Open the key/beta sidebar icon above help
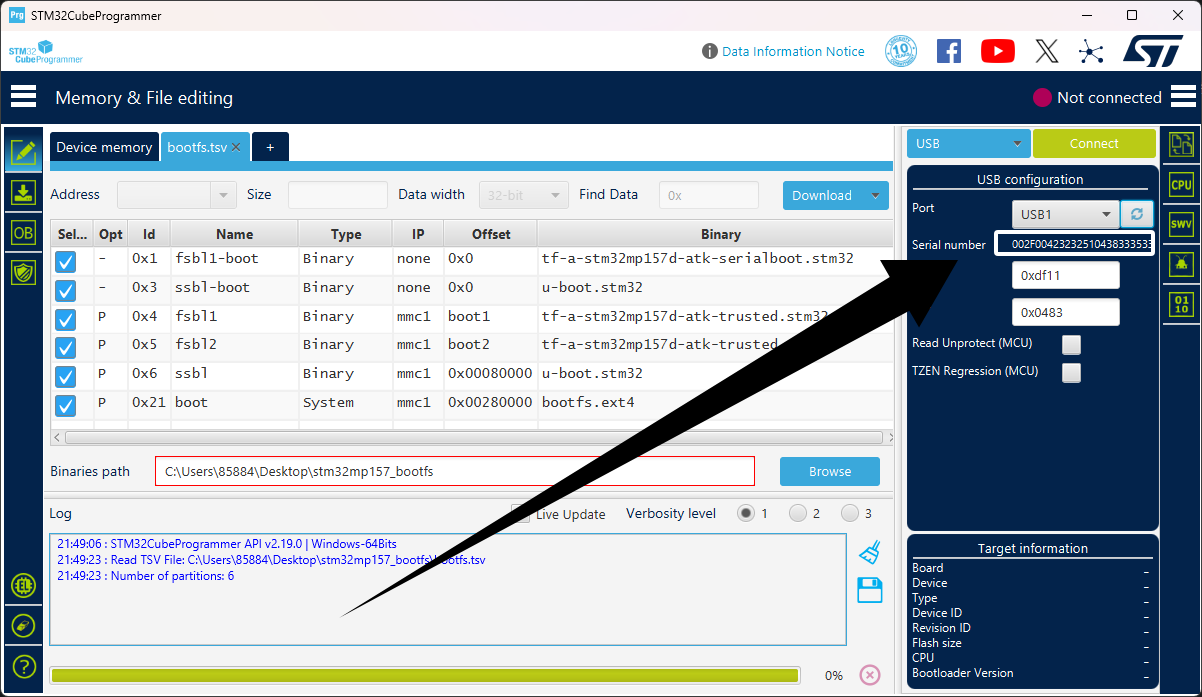This screenshot has width=1202, height=697. (x=23, y=626)
